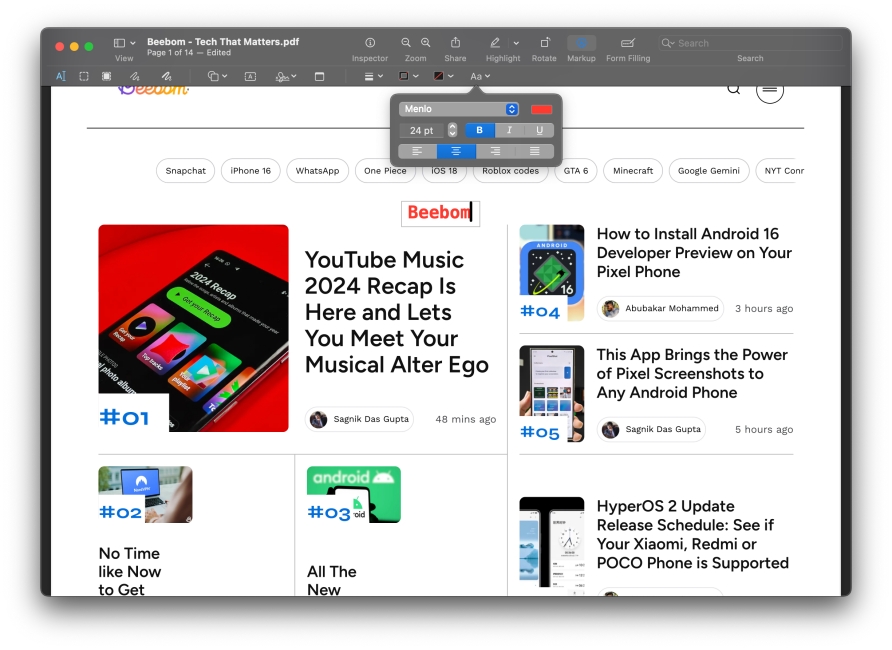Click the #02 laptop article thumbnail
The width and height of the screenshot is (892, 650).
[x=145, y=495]
